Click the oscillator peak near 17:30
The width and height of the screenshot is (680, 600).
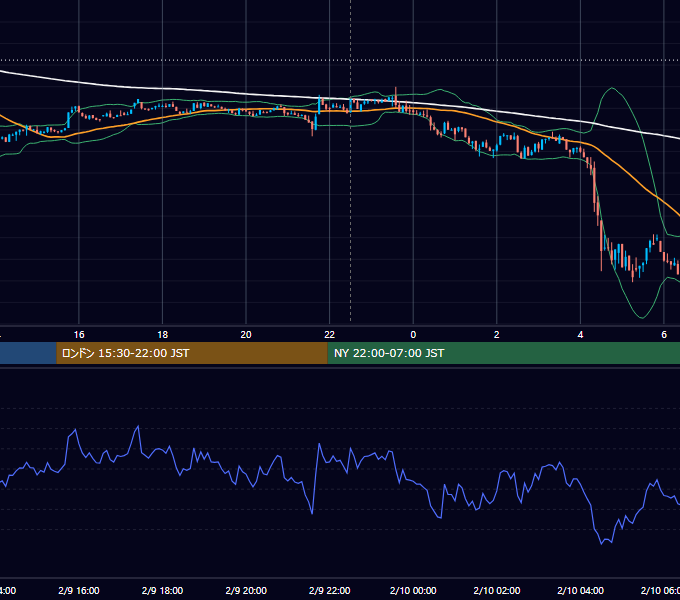click(138, 427)
